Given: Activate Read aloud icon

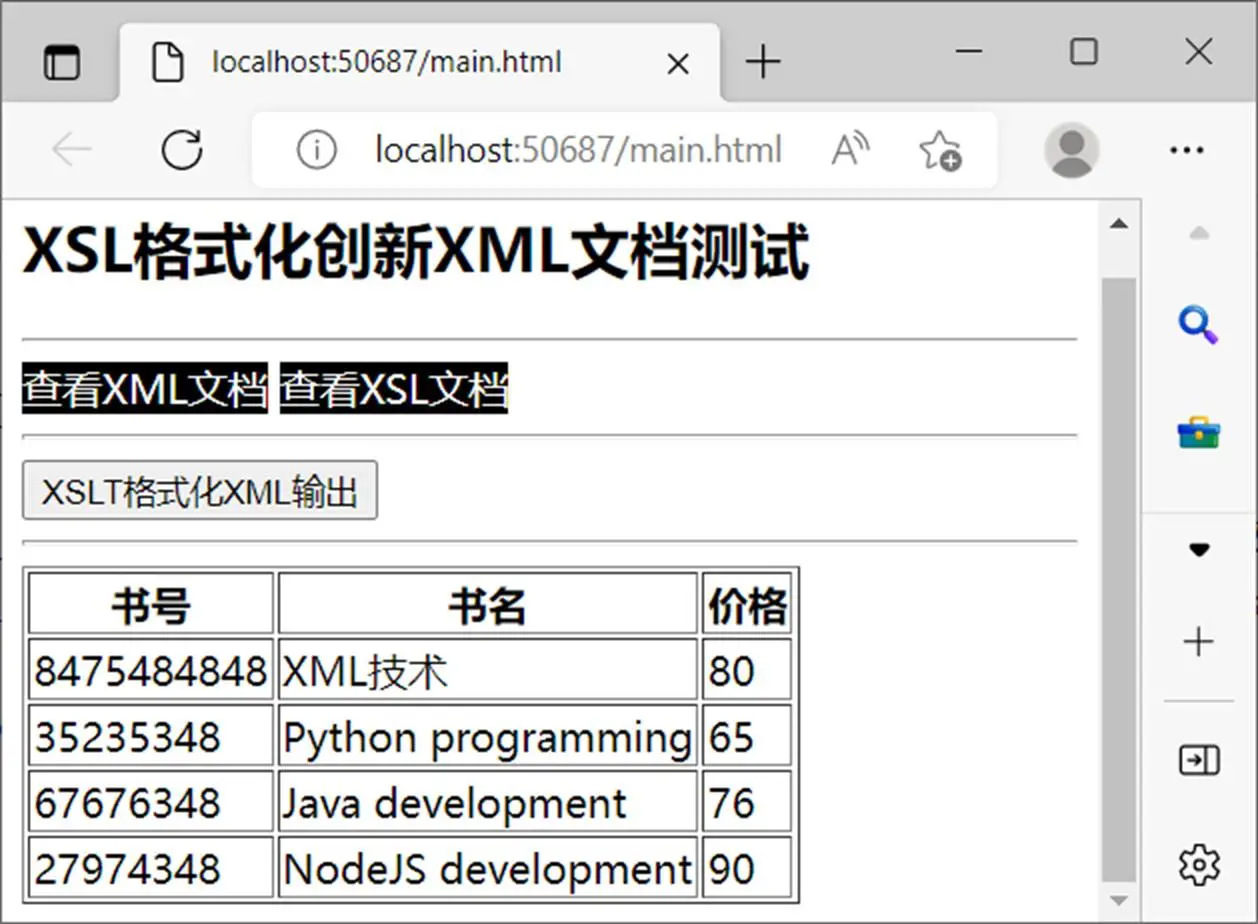Looking at the screenshot, I should tap(850, 150).
